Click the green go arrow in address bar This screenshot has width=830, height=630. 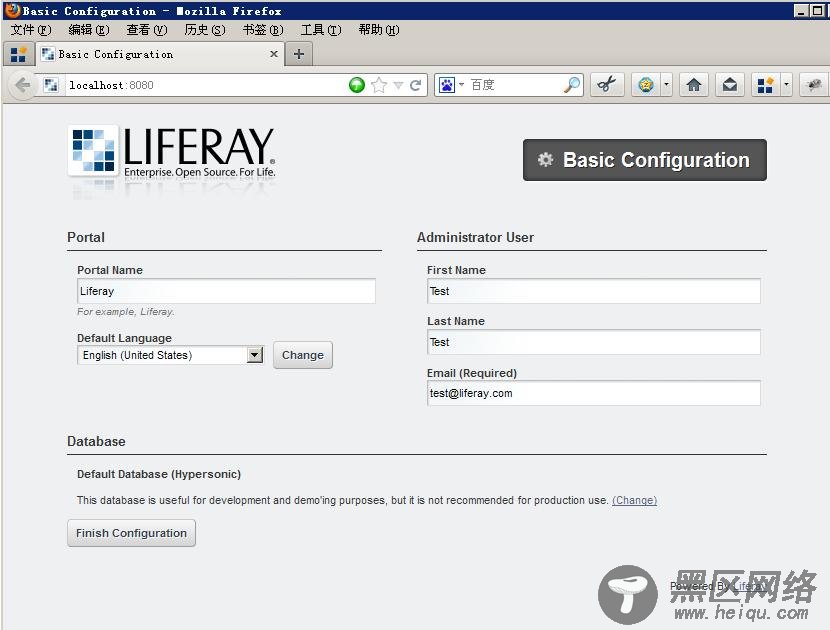click(x=357, y=85)
